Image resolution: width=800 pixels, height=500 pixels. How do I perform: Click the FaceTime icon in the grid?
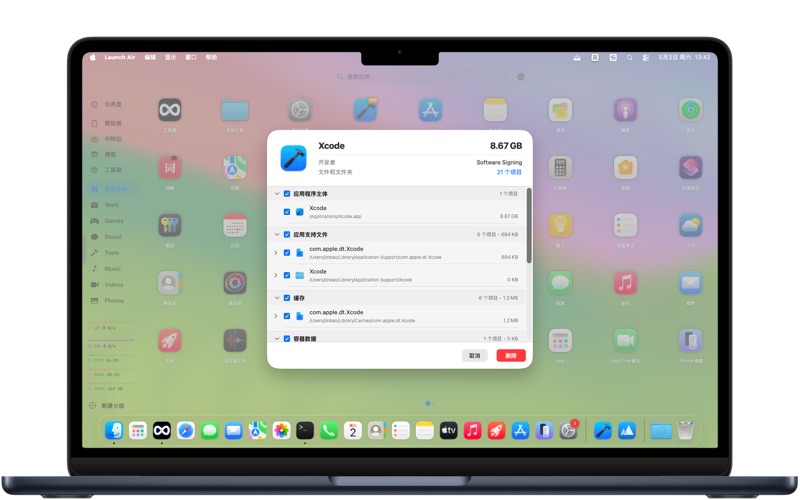point(626,340)
